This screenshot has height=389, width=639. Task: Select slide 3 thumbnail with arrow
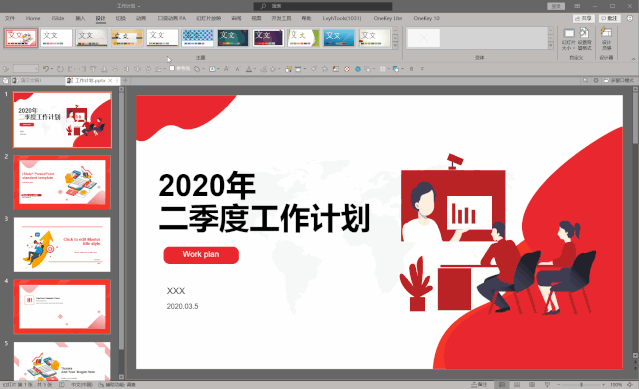point(62,244)
